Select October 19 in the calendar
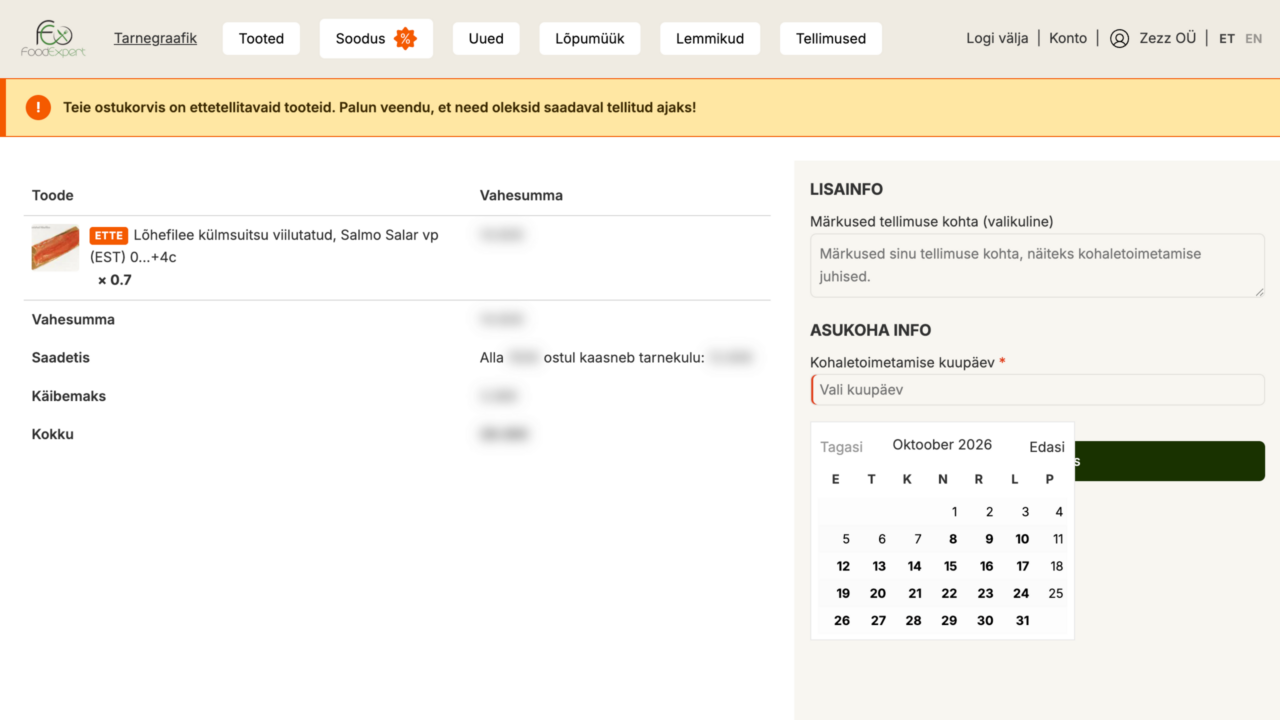1280x720 pixels. (843, 593)
